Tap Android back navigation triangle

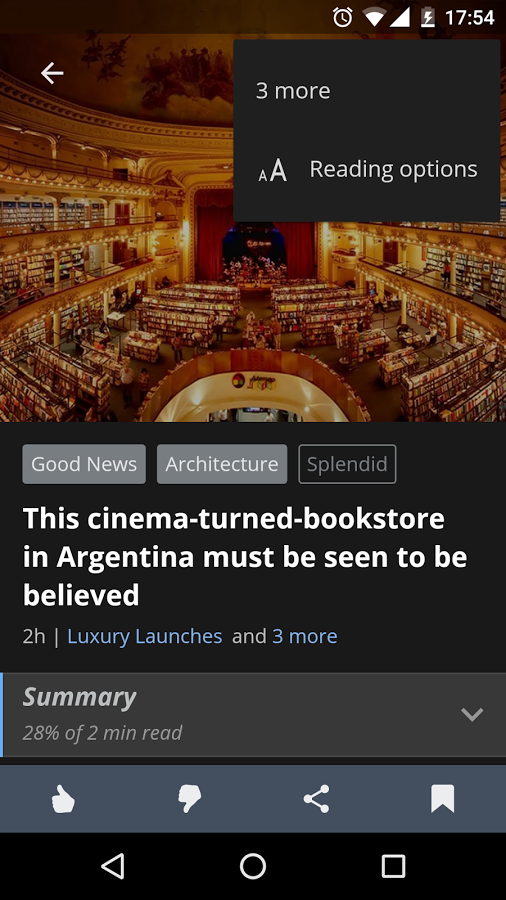[x=113, y=866]
